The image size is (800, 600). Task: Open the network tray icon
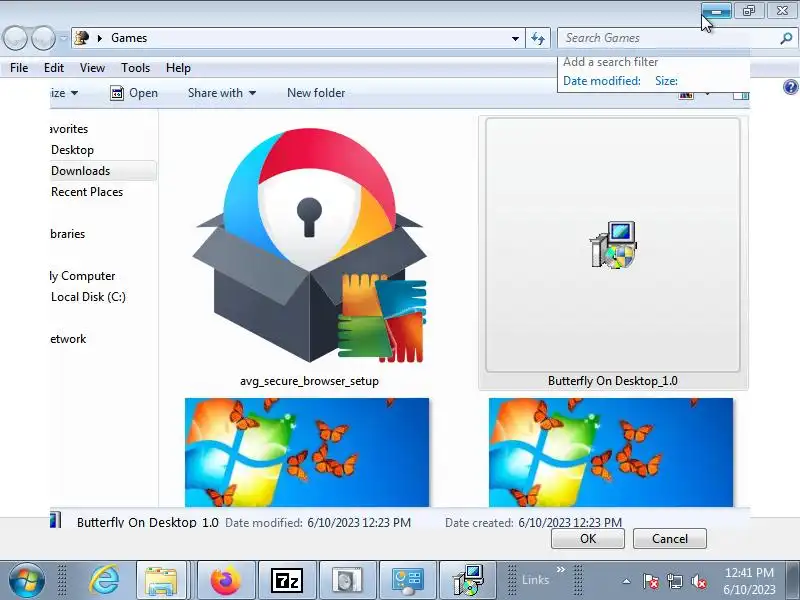click(675, 581)
